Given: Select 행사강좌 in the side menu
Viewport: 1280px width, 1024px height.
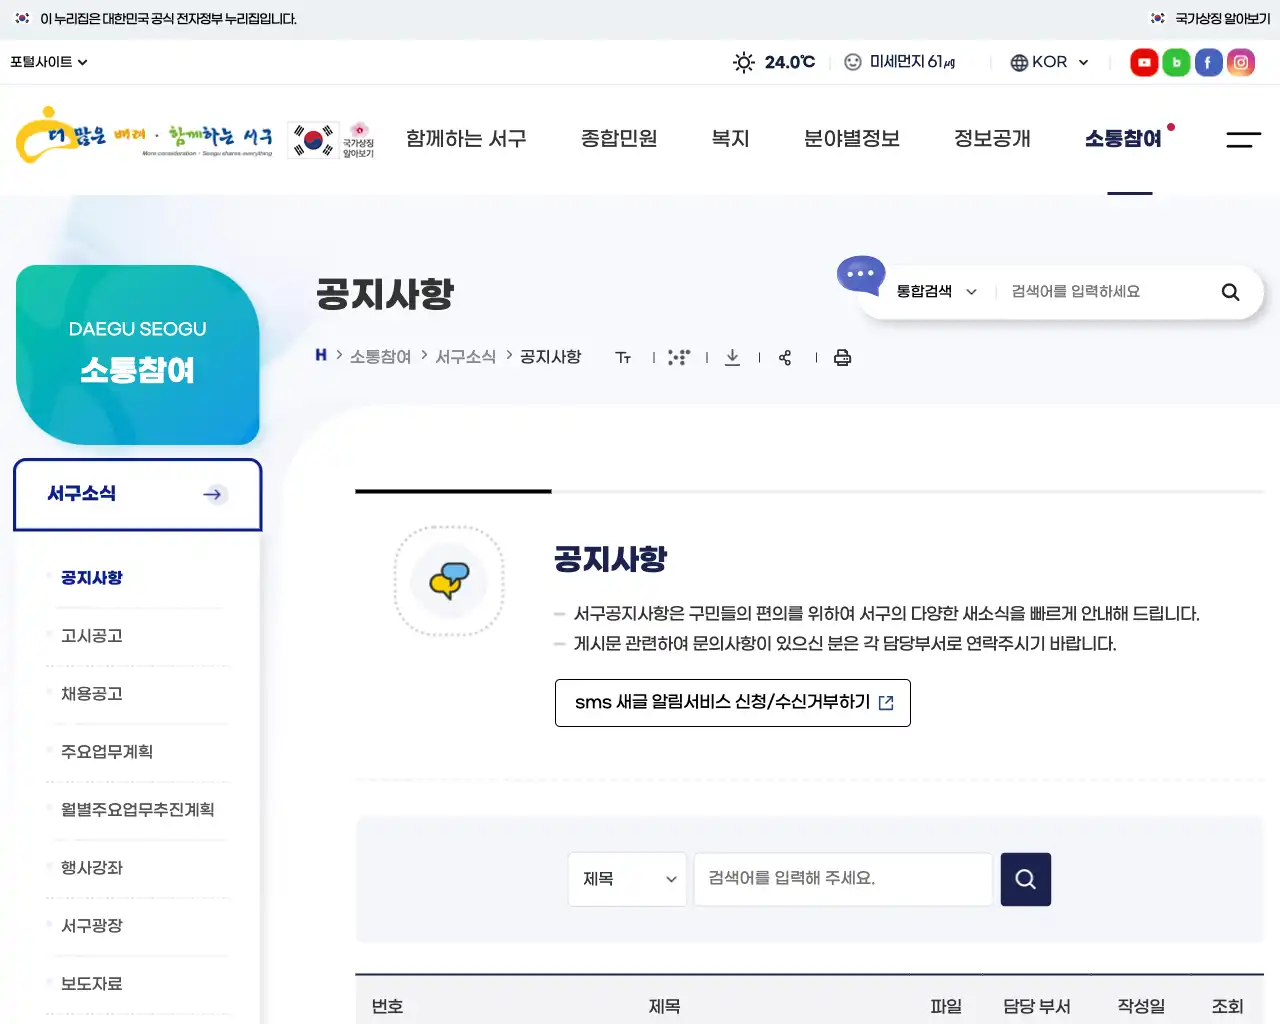Looking at the screenshot, I should tap(92, 868).
